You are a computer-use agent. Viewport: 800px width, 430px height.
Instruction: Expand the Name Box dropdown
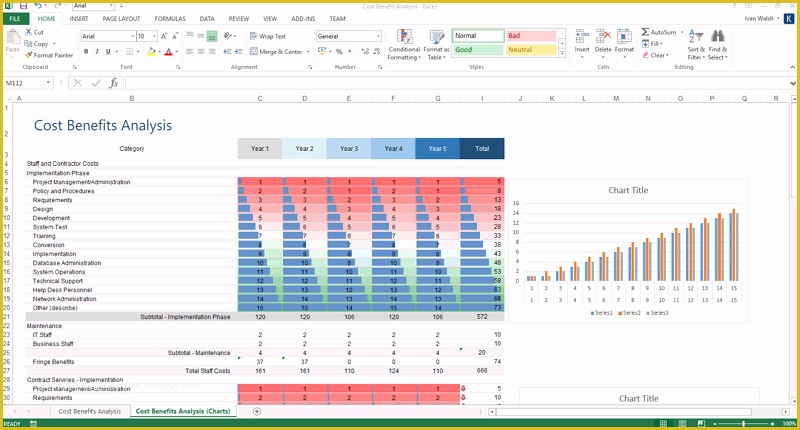coord(48,83)
